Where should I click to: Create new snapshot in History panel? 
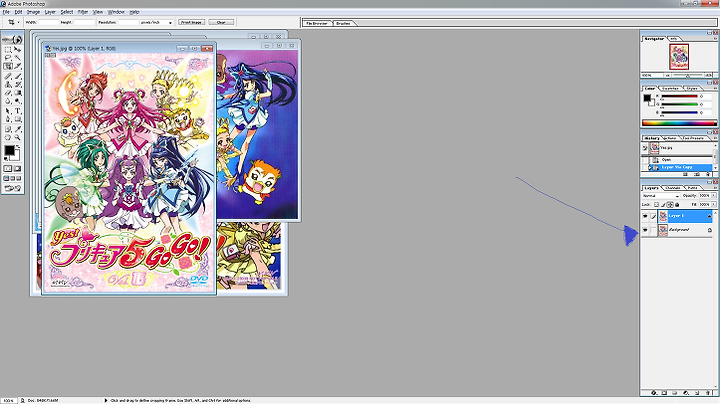pyautogui.click(x=697, y=174)
